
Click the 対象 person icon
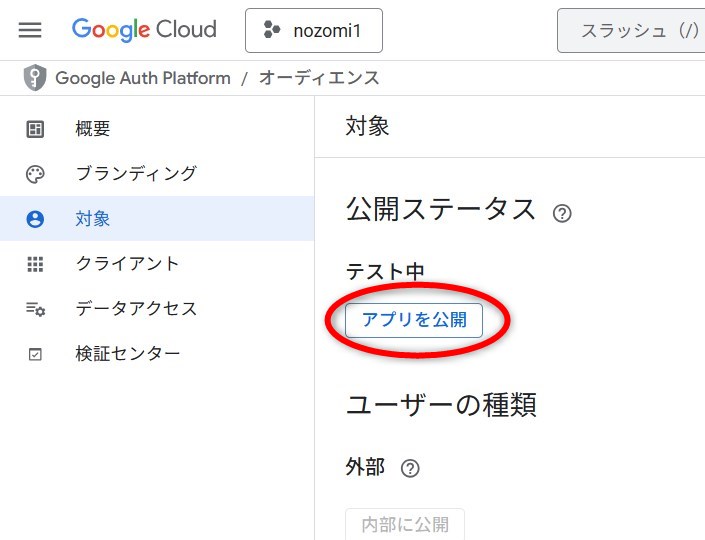coord(35,219)
